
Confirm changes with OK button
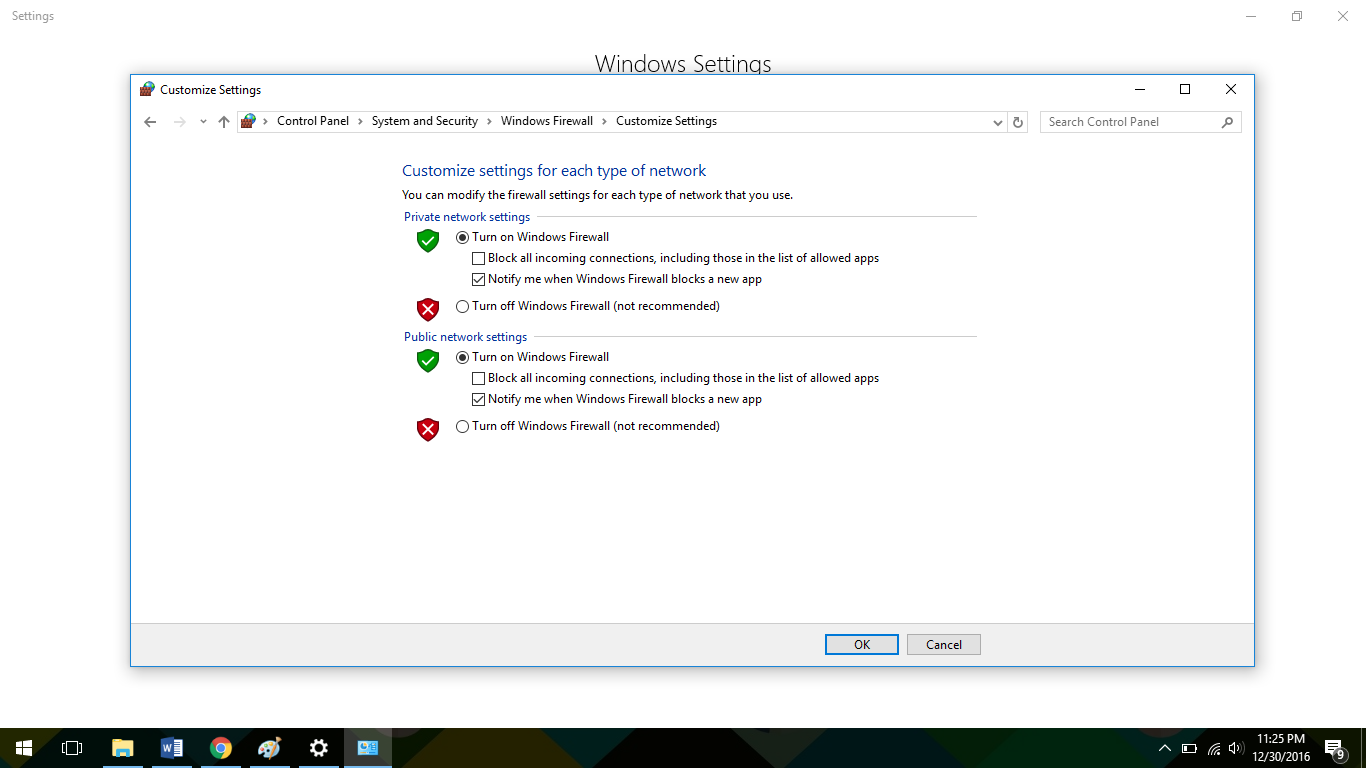(862, 645)
